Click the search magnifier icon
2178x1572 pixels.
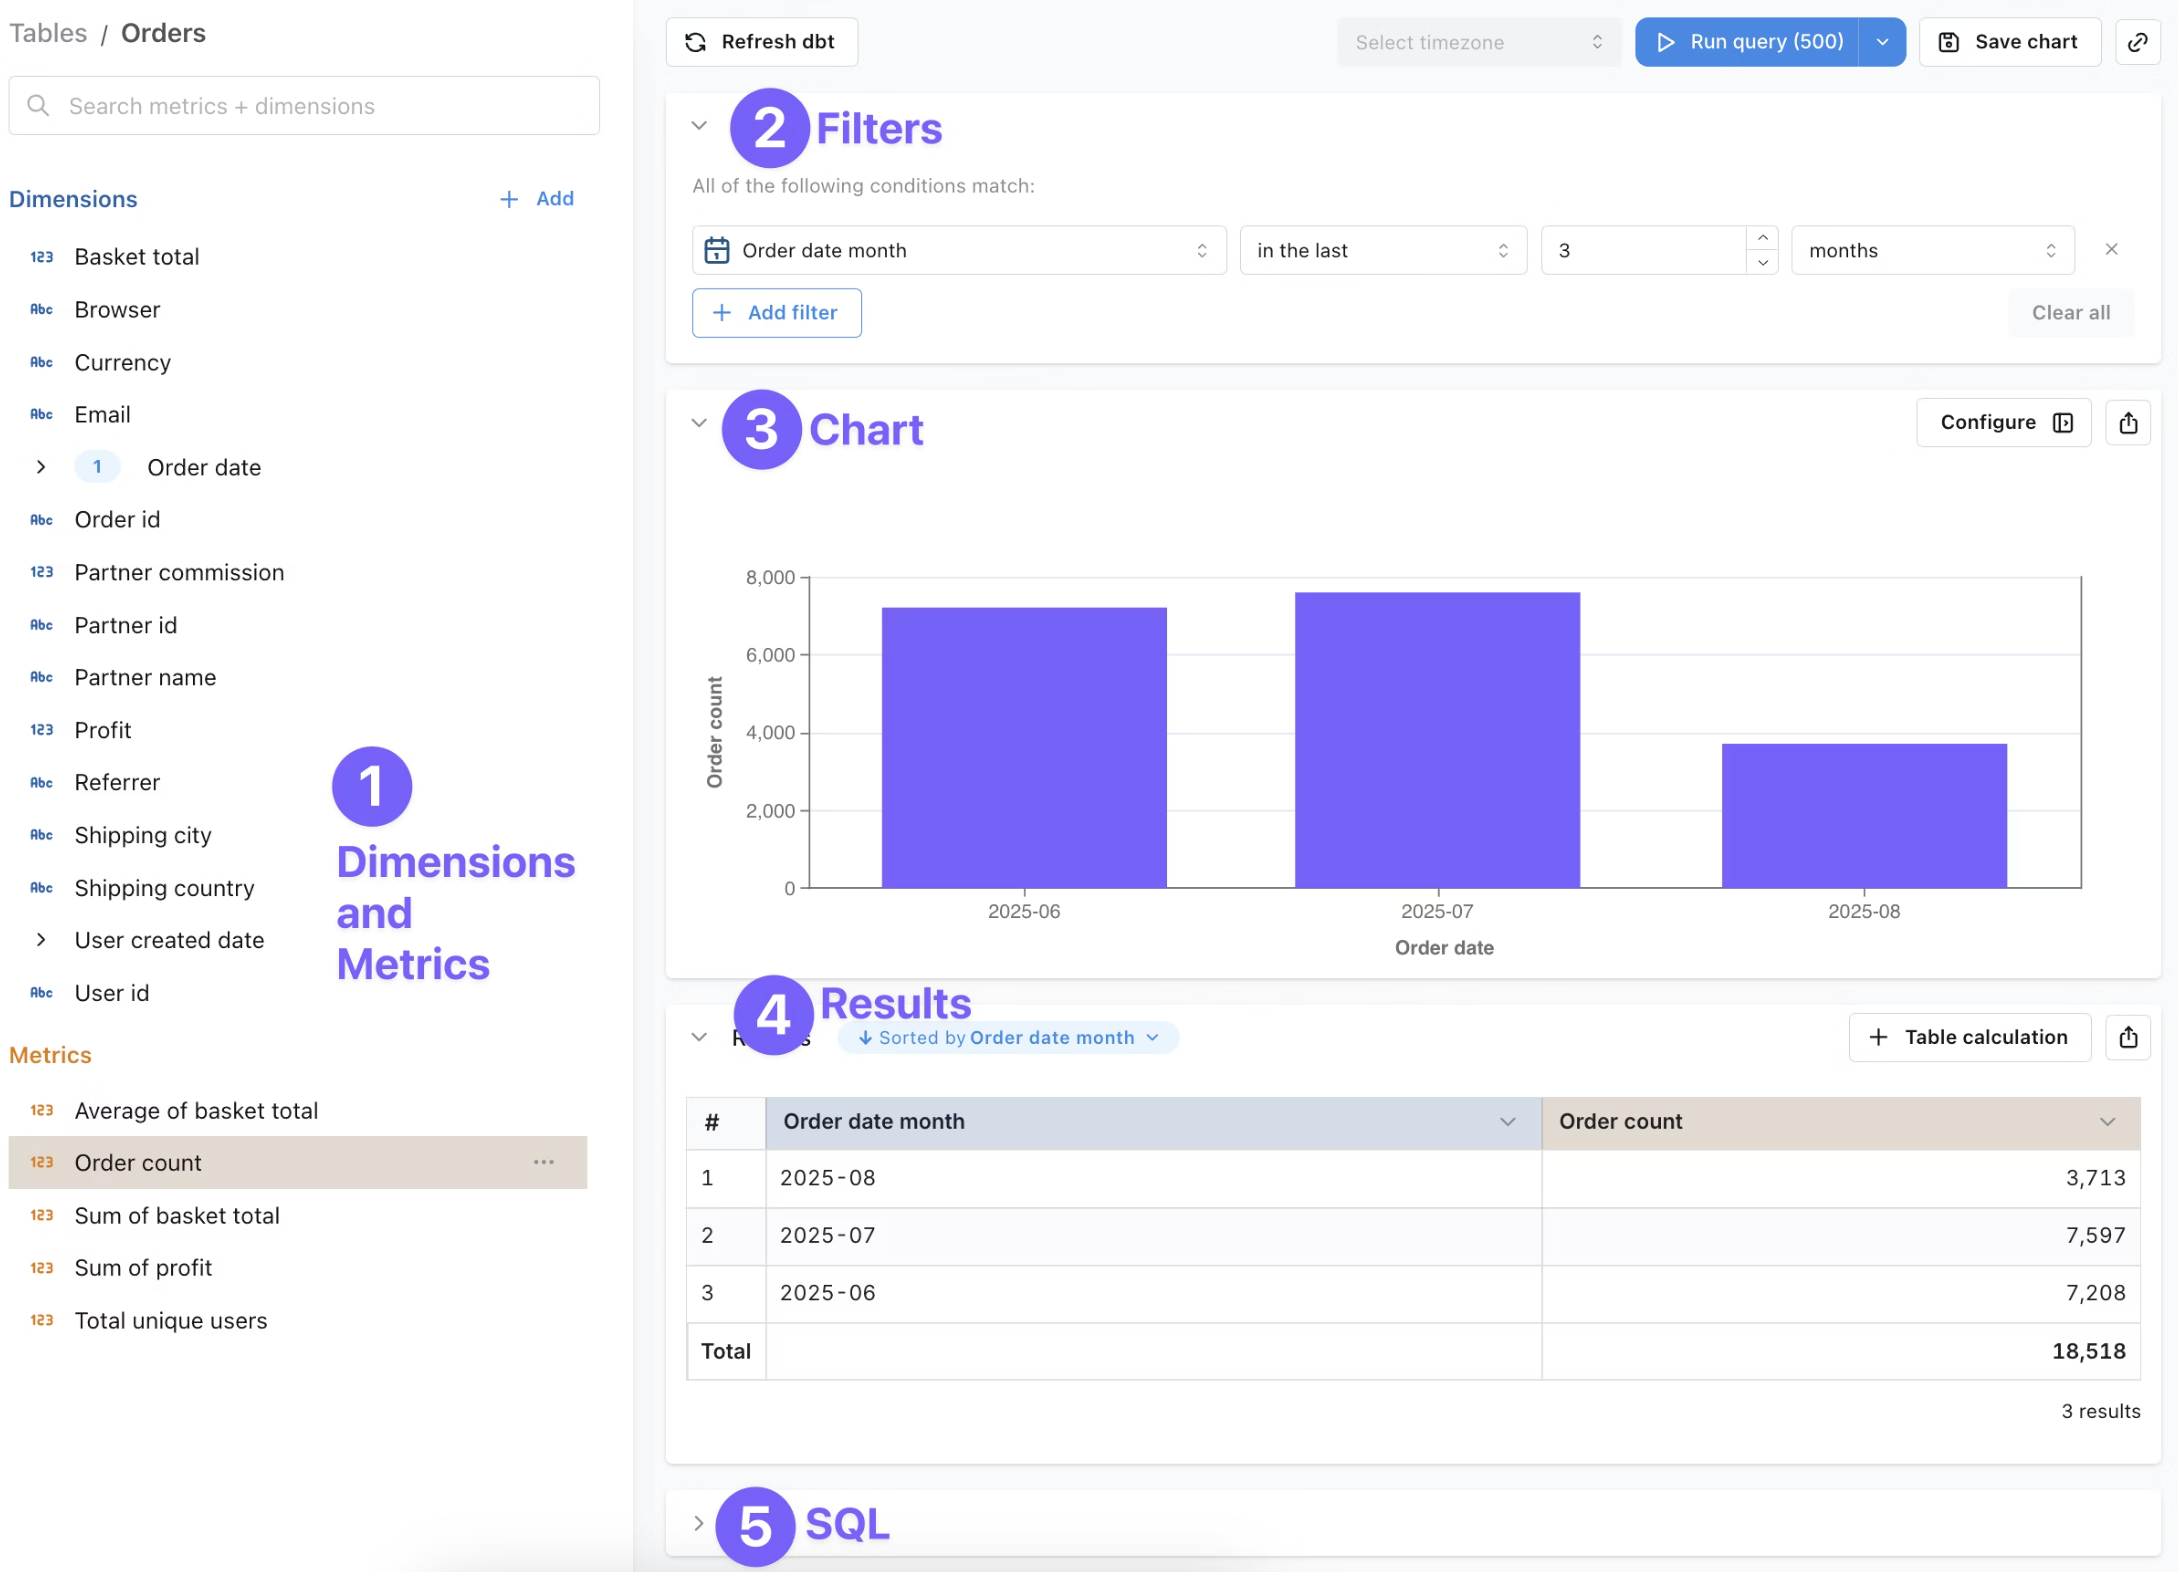(x=38, y=106)
